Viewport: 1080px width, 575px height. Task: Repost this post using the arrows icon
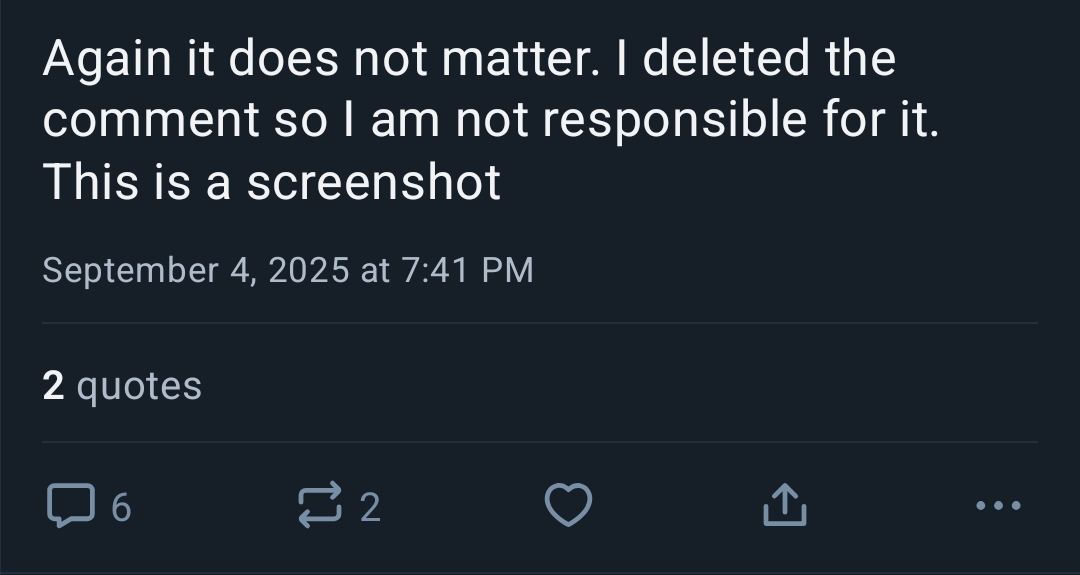pos(320,506)
